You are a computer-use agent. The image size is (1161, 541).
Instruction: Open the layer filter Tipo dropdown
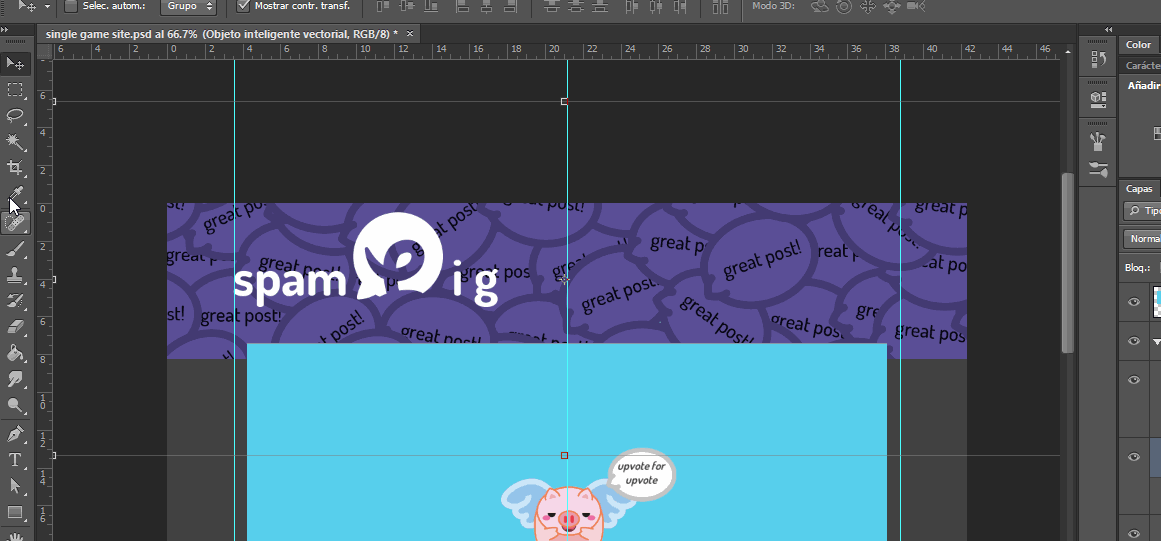click(1142, 210)
